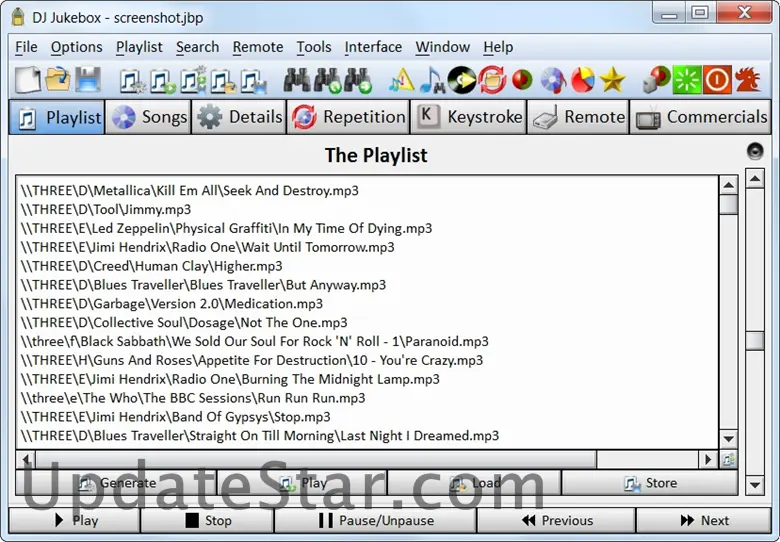This screenshot has height=542, width=780.
Task: Switch to the Repetition tab
Action: [348, 117]
